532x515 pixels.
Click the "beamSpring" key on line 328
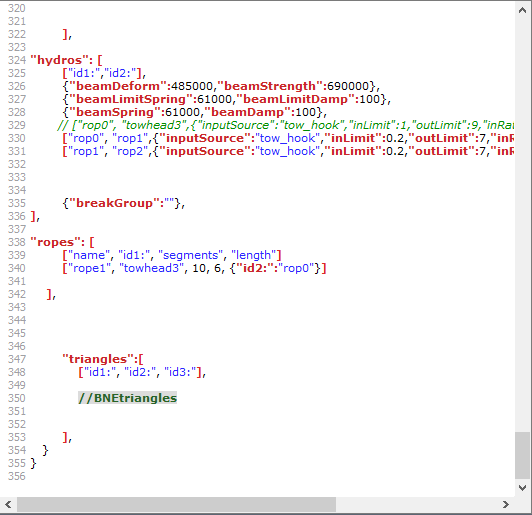pos(115,112)
